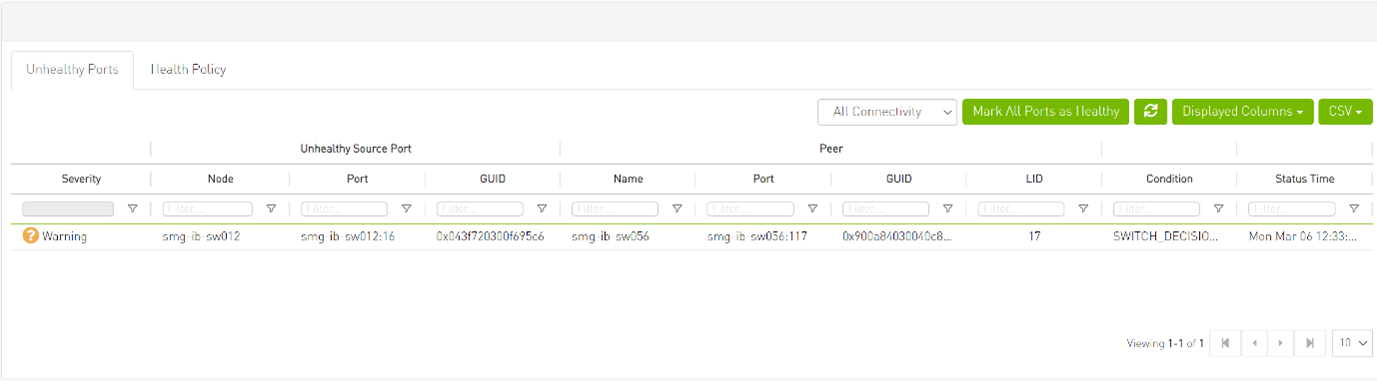Click the Warning severity question-mark icon
1377x381 pixels.
click(30, 237)
